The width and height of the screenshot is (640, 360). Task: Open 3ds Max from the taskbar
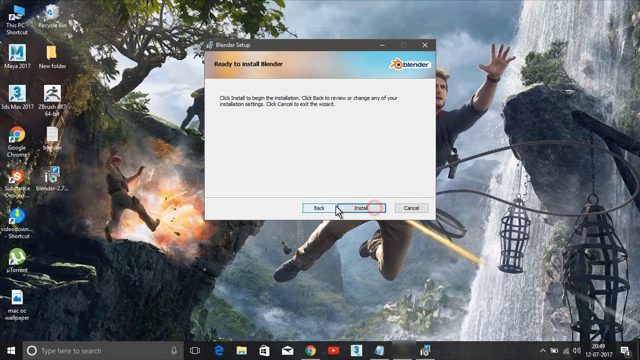(356, 351)
